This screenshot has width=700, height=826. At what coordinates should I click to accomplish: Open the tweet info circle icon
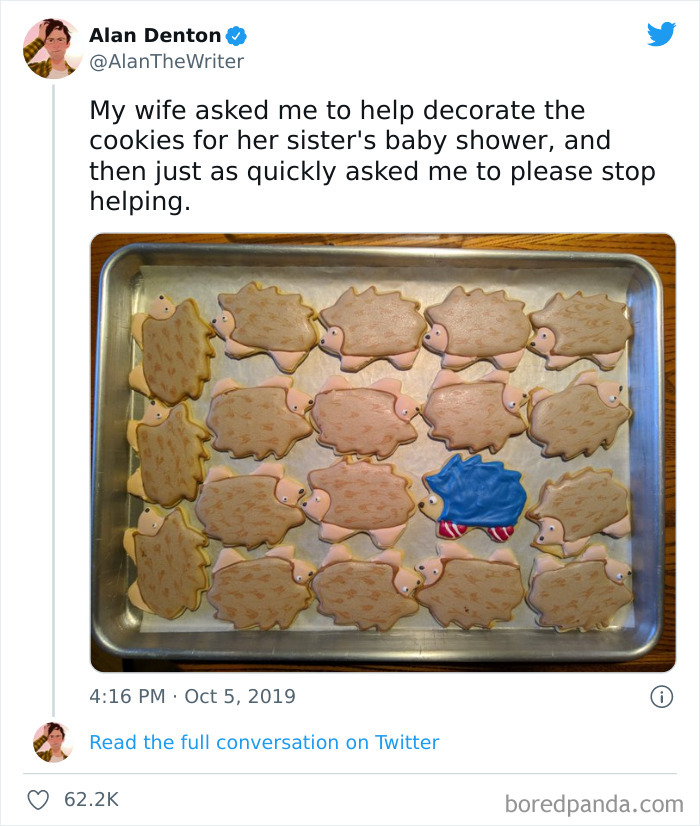point(663,697)
